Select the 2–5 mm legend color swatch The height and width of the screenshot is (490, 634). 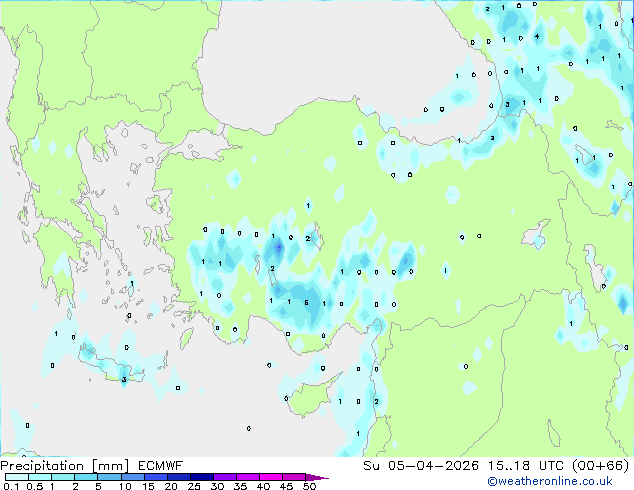(86, 477)
